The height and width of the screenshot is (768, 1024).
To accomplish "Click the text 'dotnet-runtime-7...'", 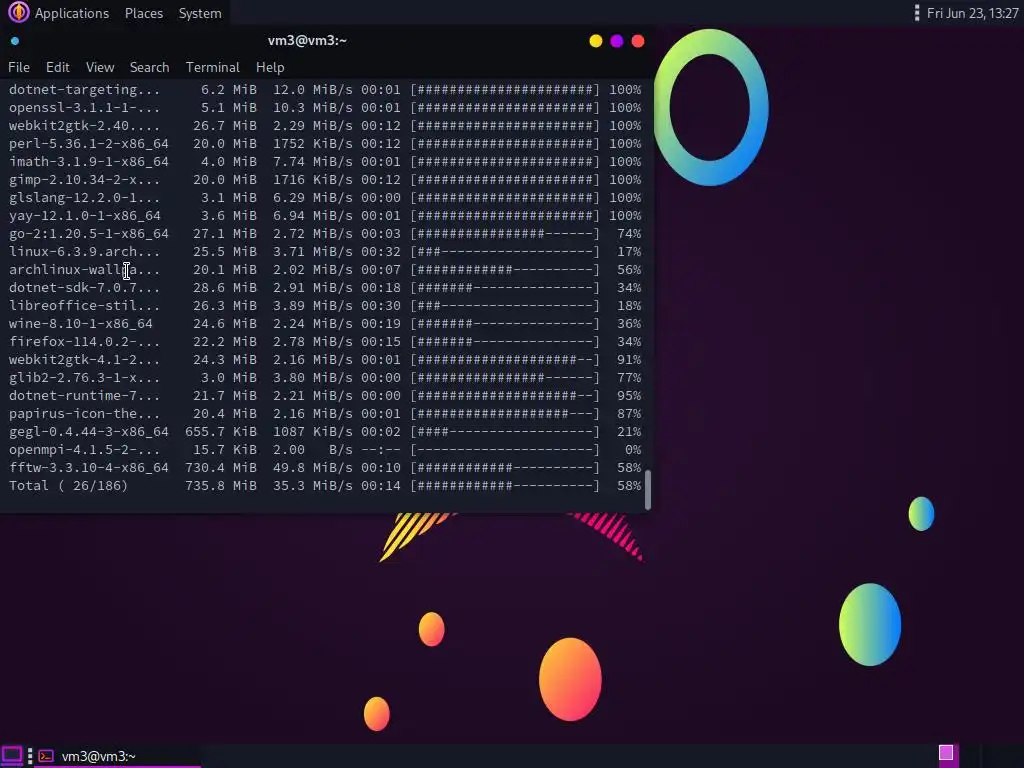I will pos(84,396).
